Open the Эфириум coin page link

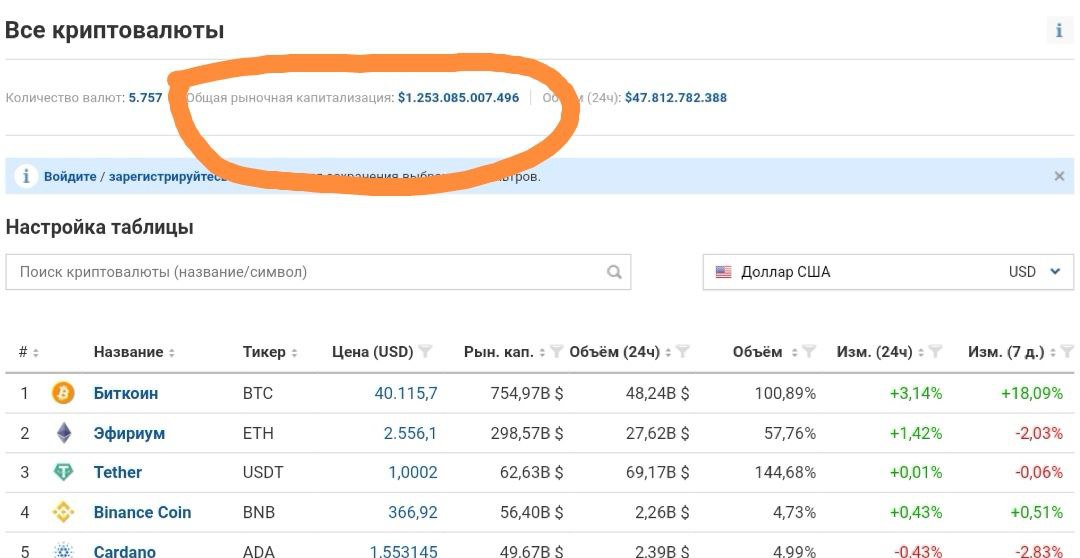pos(129,433)
